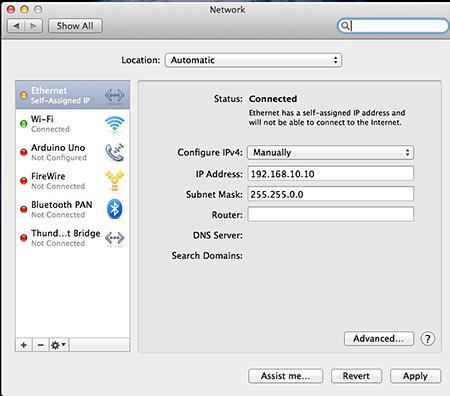The width and height of the screenshot is (450, 396).
Task: Go back with the left arrow button
Action: coord(16,26)
